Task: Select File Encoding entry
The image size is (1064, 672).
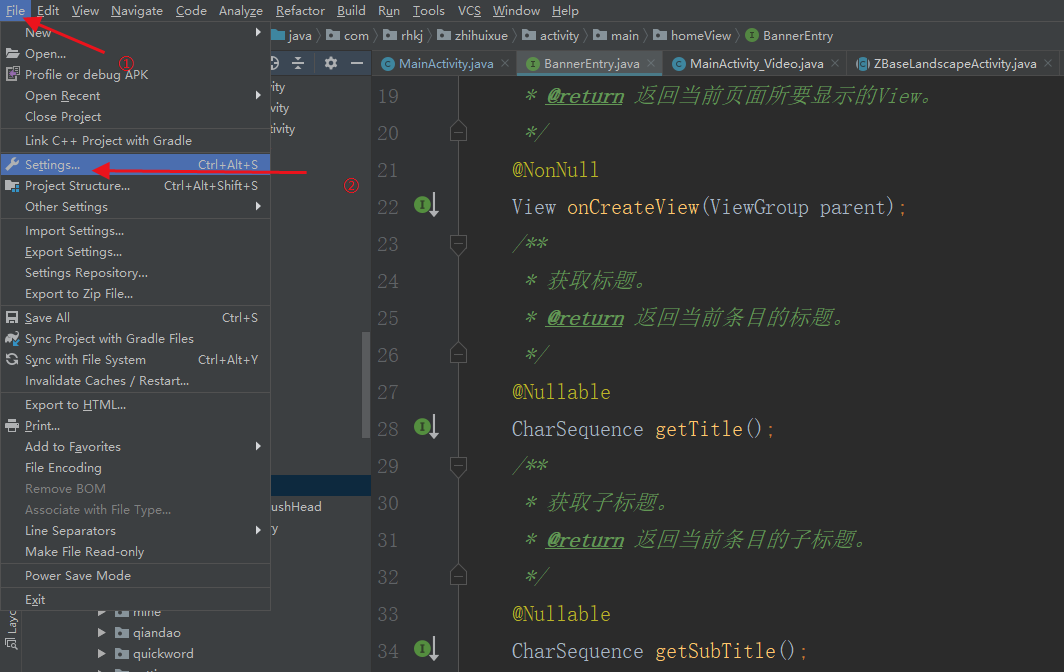Action: 136,468
